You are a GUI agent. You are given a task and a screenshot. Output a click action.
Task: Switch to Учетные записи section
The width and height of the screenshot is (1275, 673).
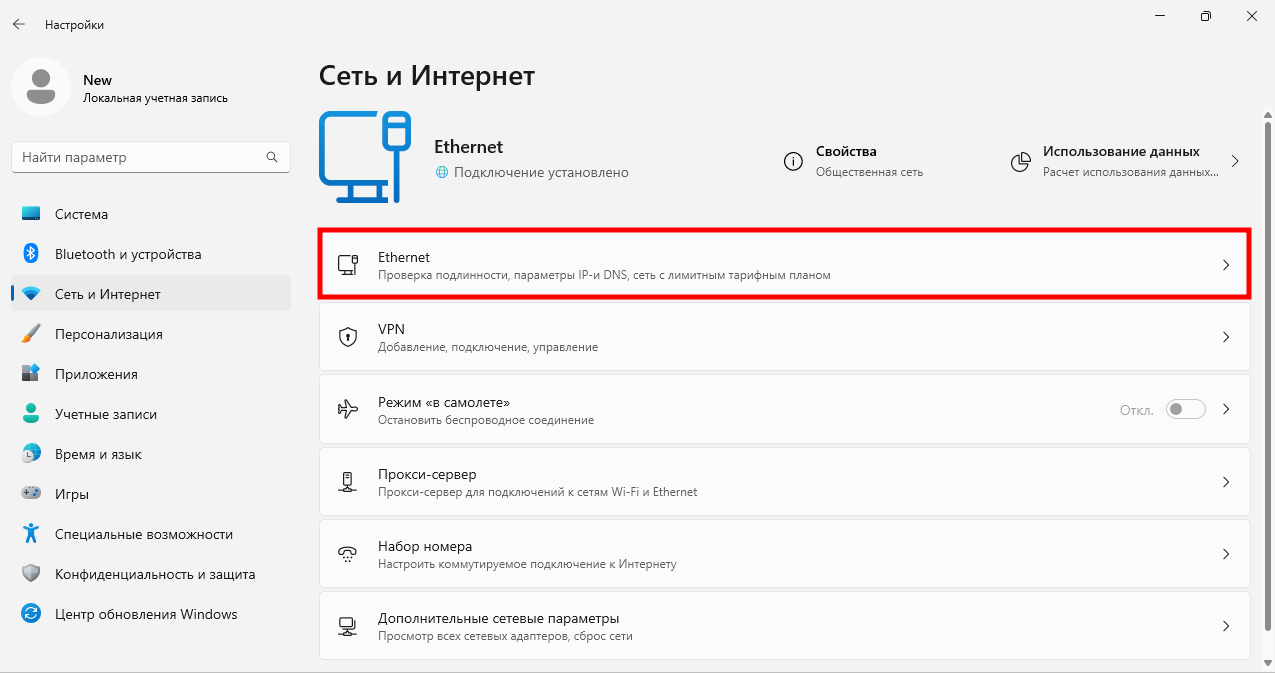[151, 414]
